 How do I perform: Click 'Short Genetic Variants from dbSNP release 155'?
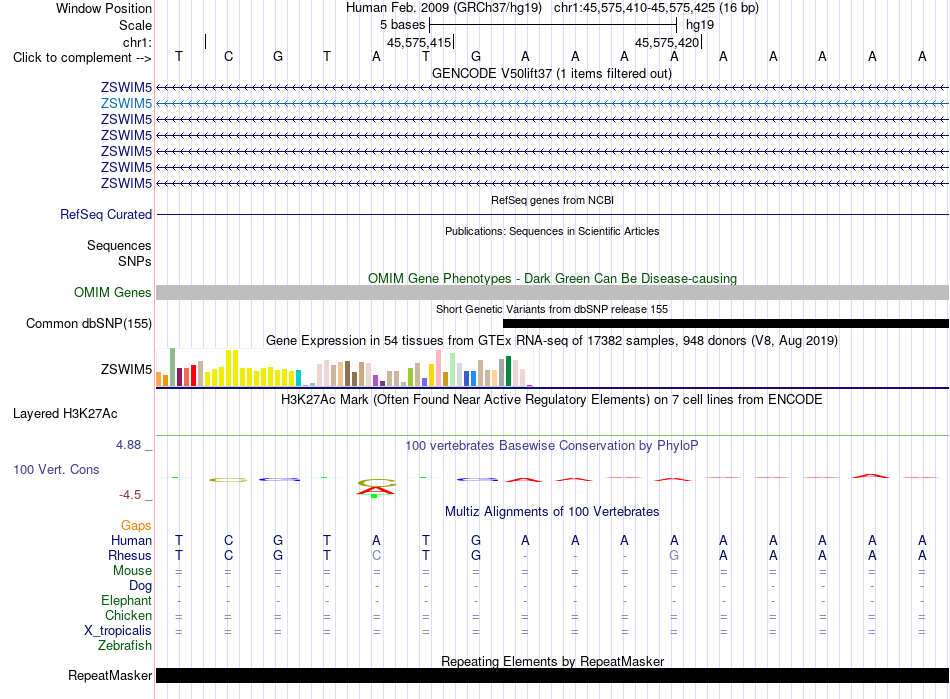(x=552, y=309)
